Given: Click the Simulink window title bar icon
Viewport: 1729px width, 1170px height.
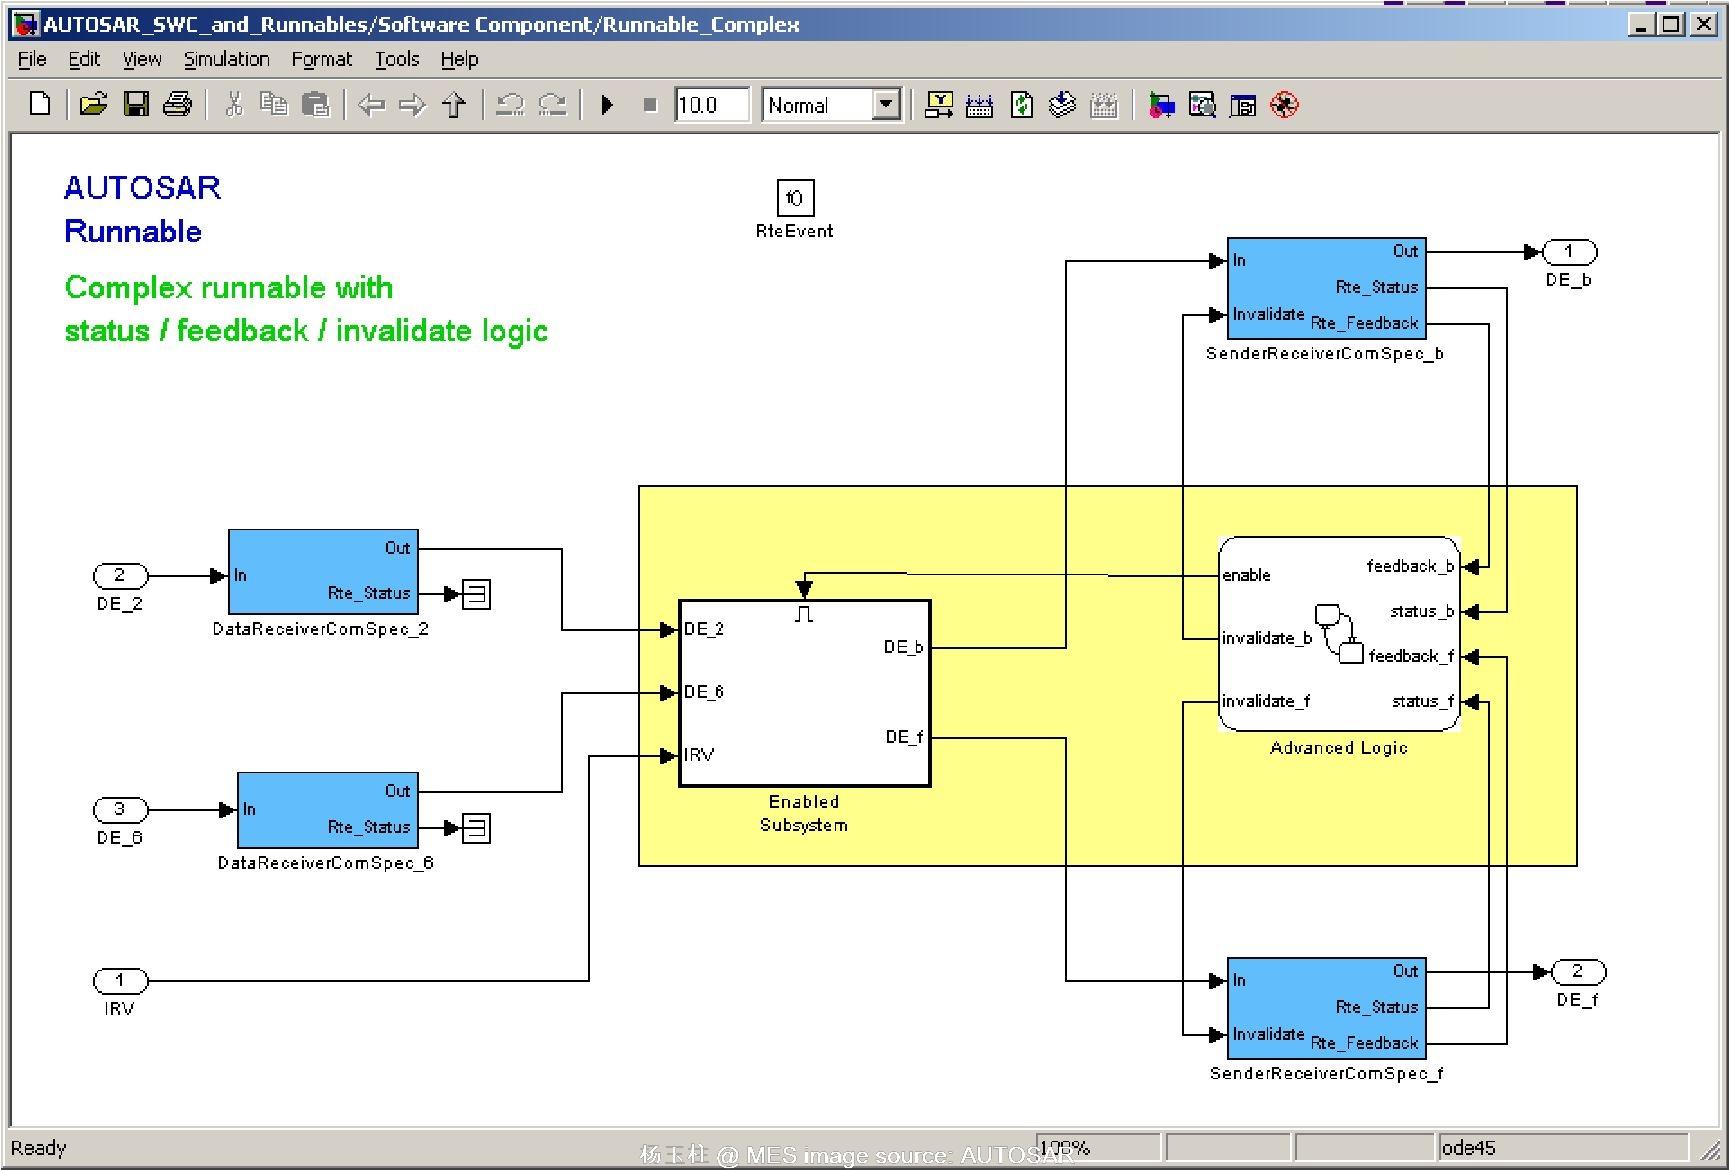Looking at the screenshot, I should [x=26, y=24].
